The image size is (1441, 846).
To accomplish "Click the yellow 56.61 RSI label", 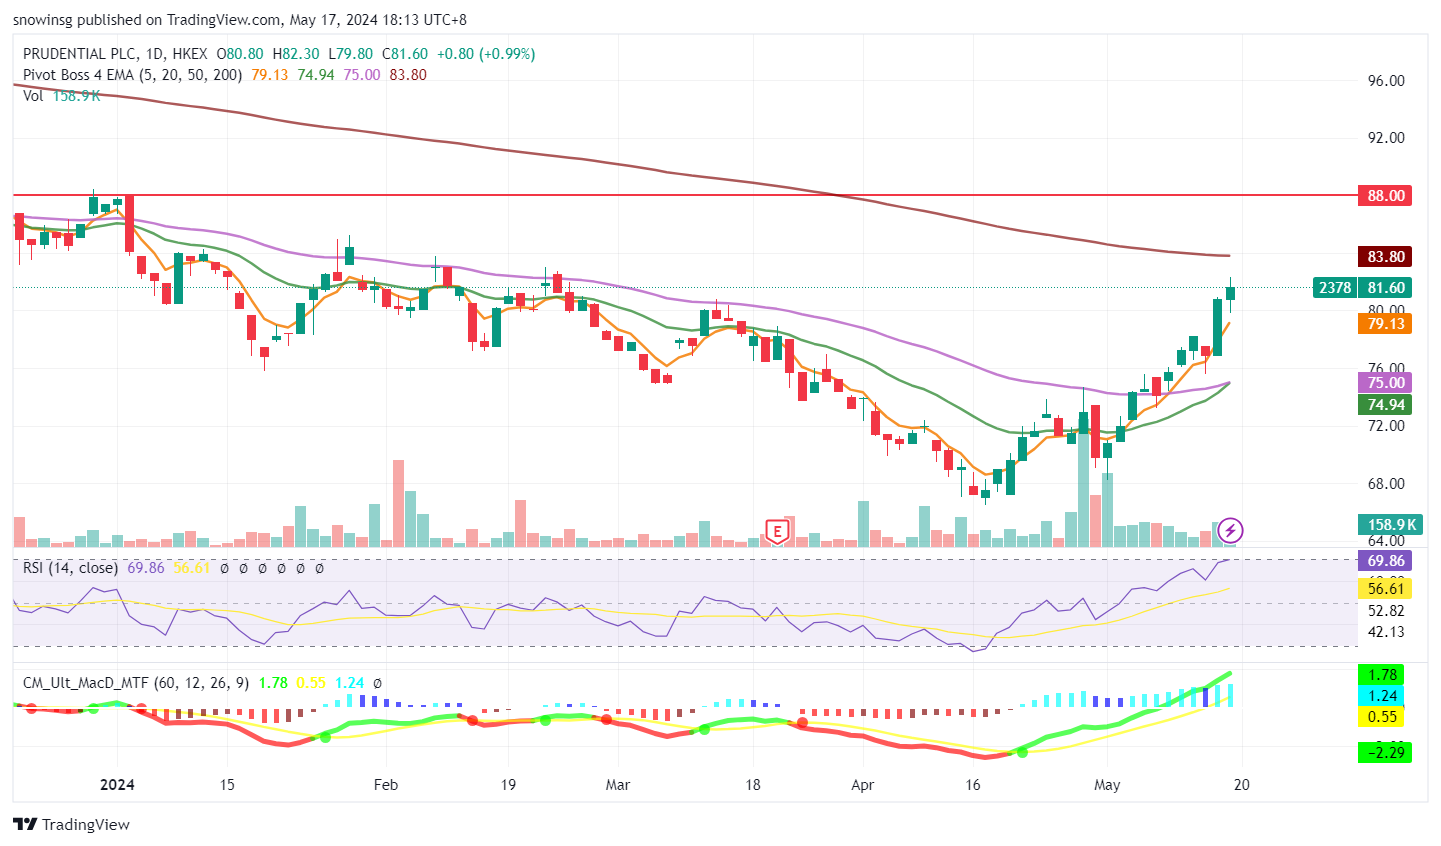I will point(1385,588).
